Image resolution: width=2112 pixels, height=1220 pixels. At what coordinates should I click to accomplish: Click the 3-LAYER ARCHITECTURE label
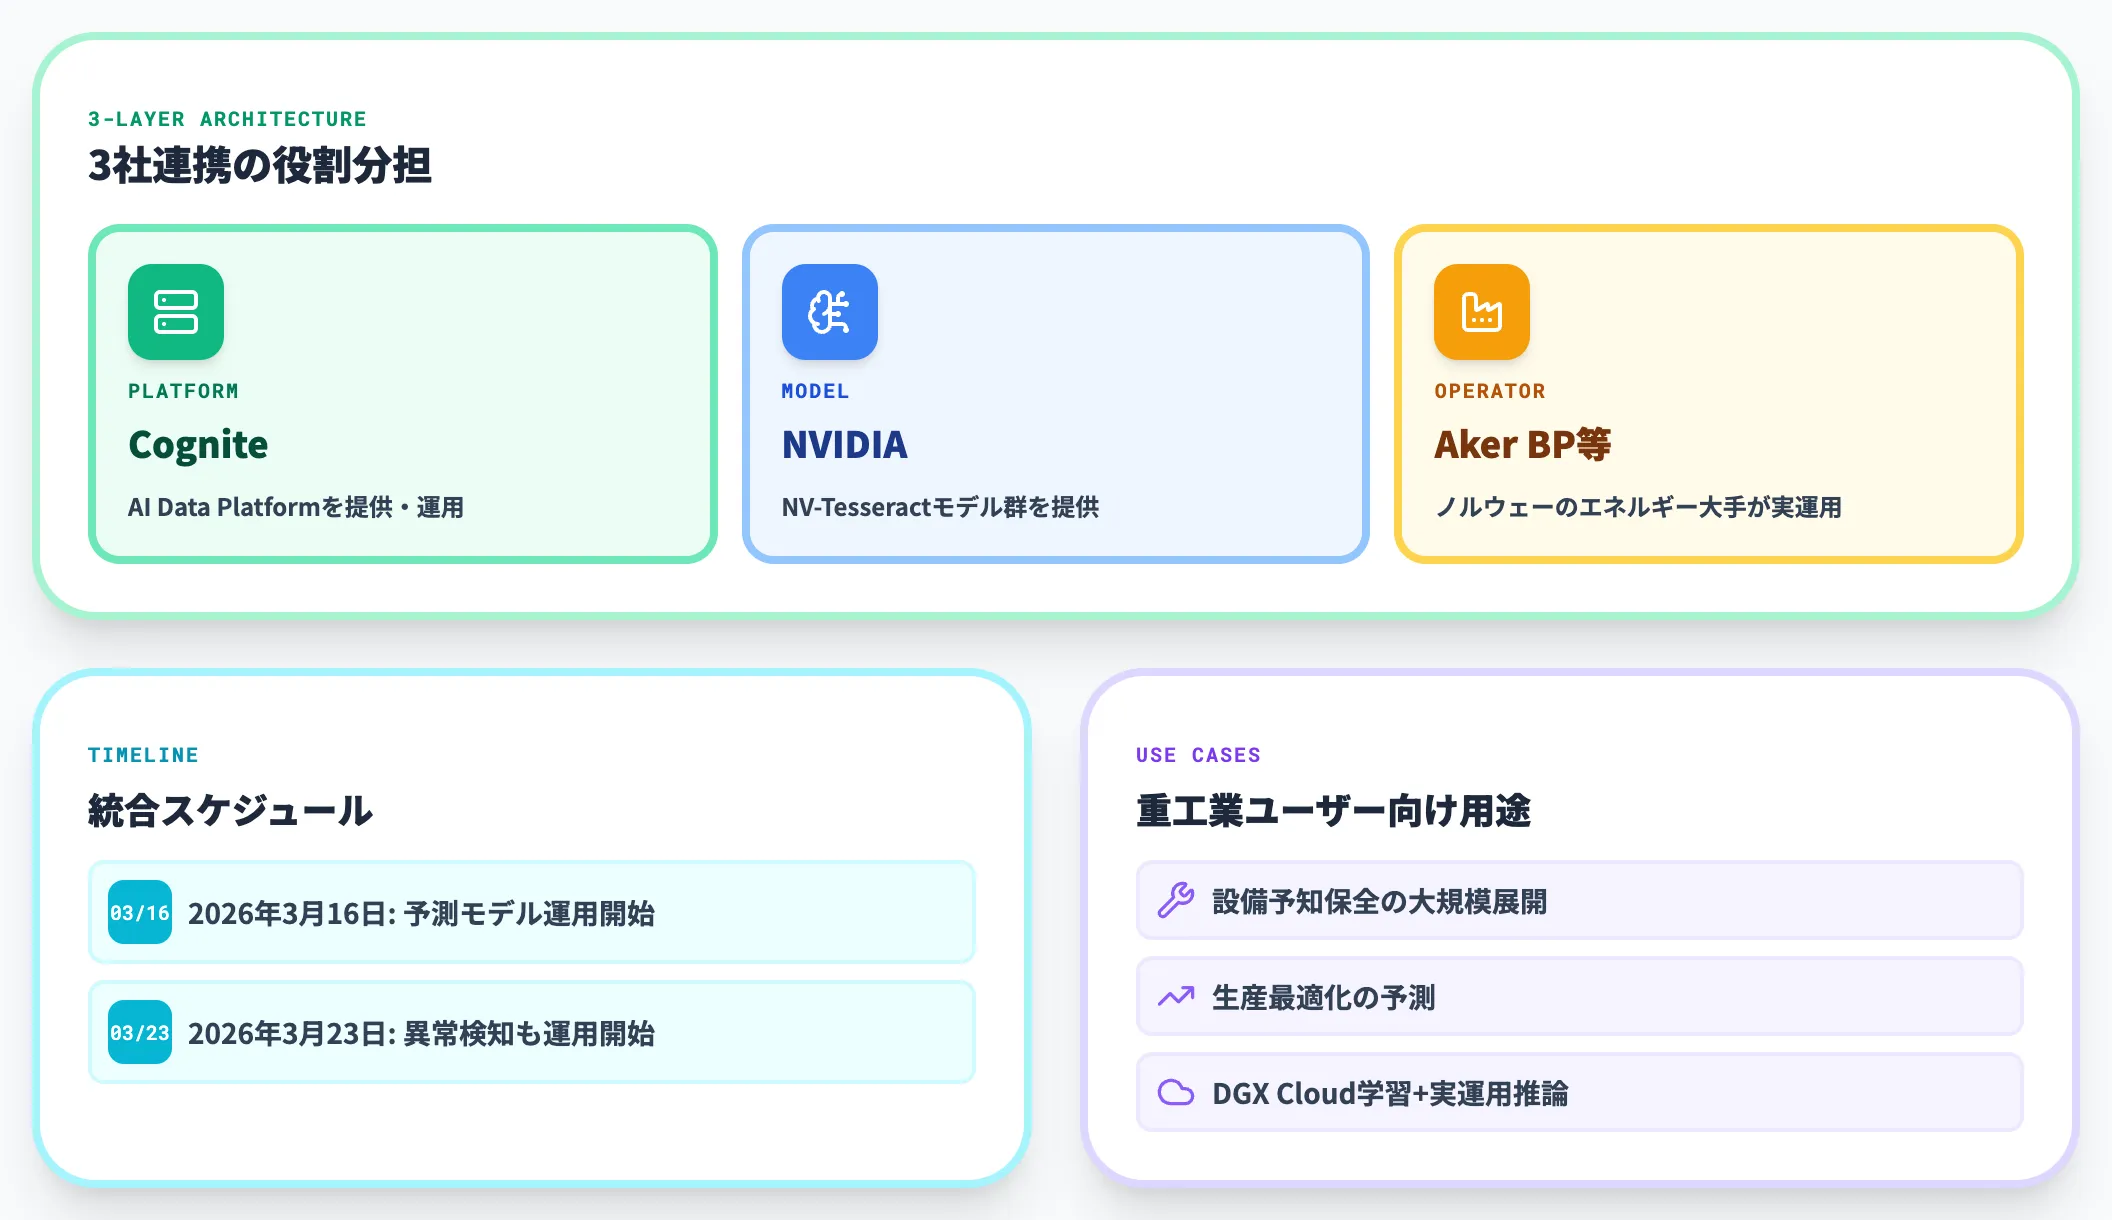tap(227, 119)
